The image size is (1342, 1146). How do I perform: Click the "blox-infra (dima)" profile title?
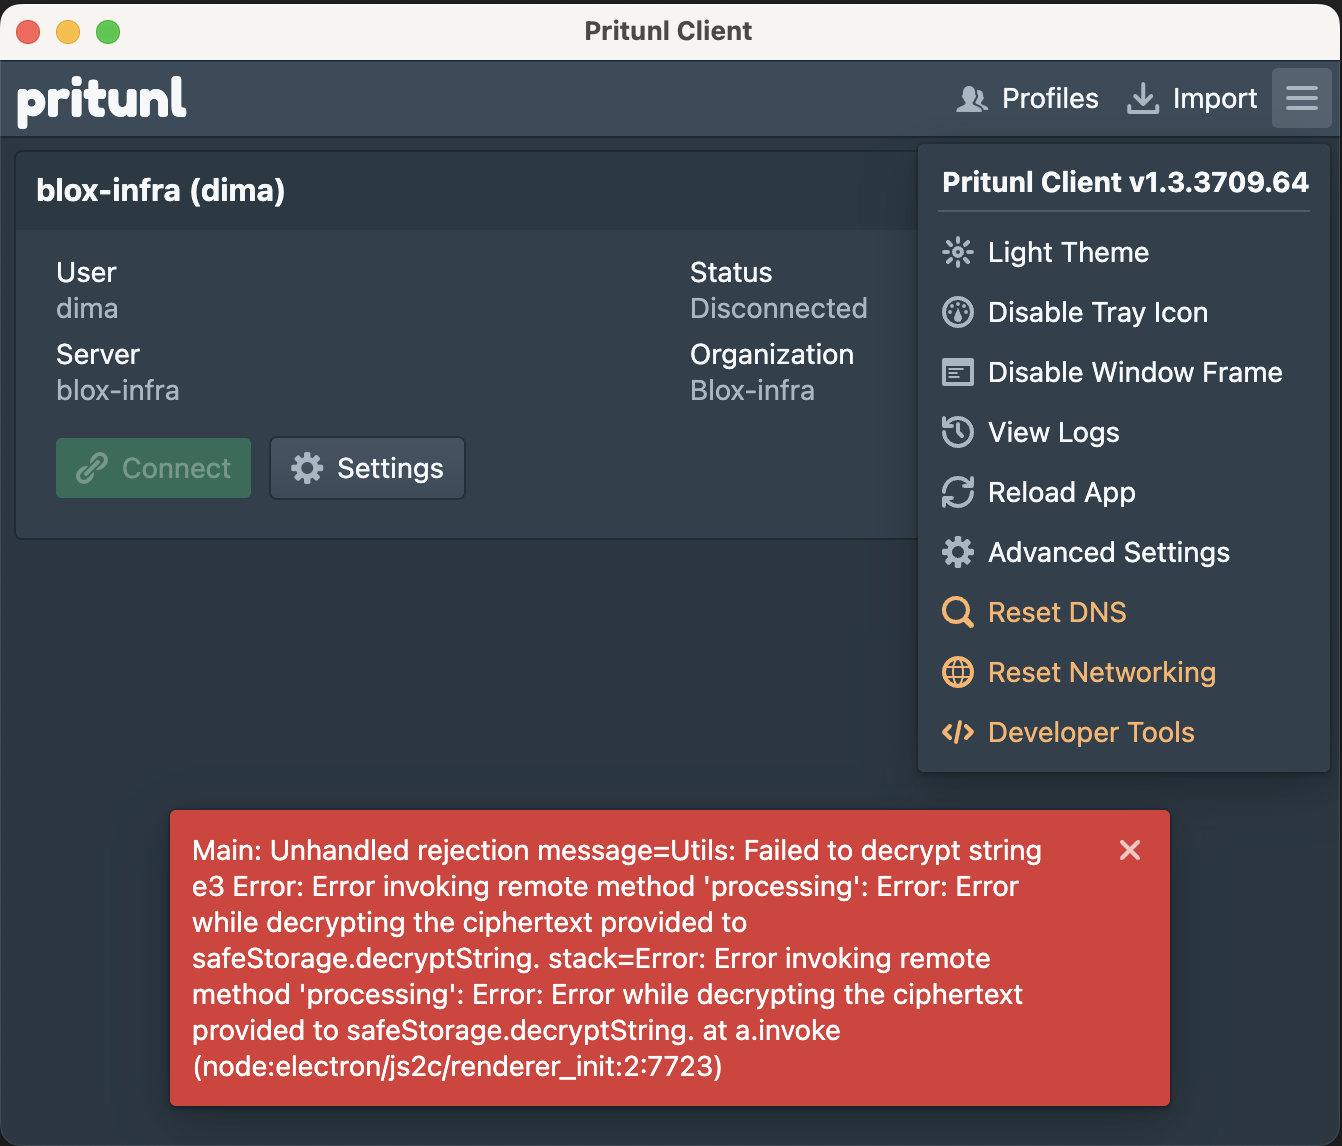tap(161, 190)
